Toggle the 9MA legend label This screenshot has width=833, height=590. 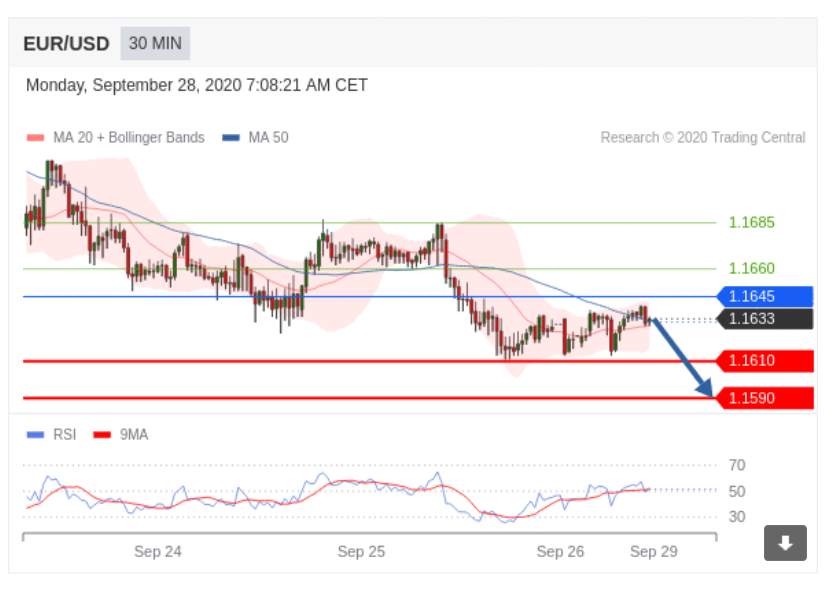pos(134,435)
